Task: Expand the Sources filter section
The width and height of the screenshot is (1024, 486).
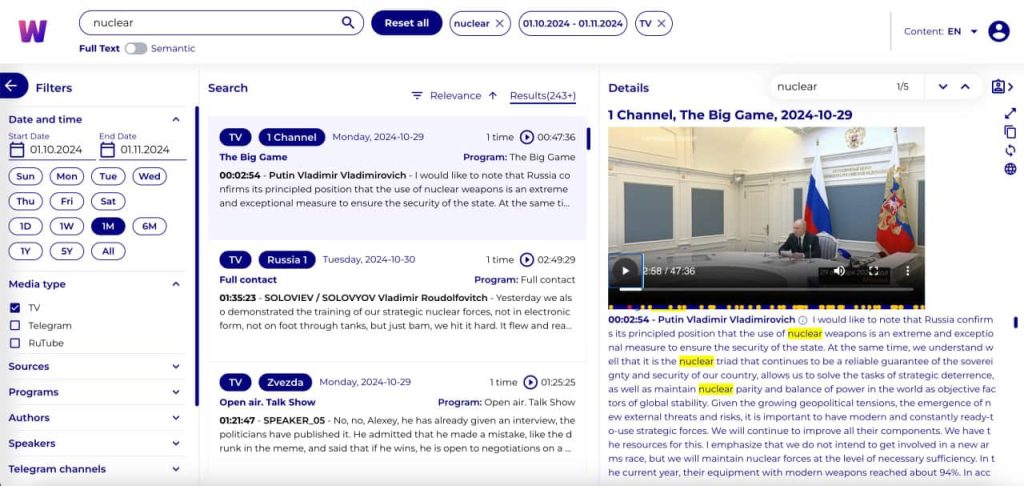Action: coord(95,366)
